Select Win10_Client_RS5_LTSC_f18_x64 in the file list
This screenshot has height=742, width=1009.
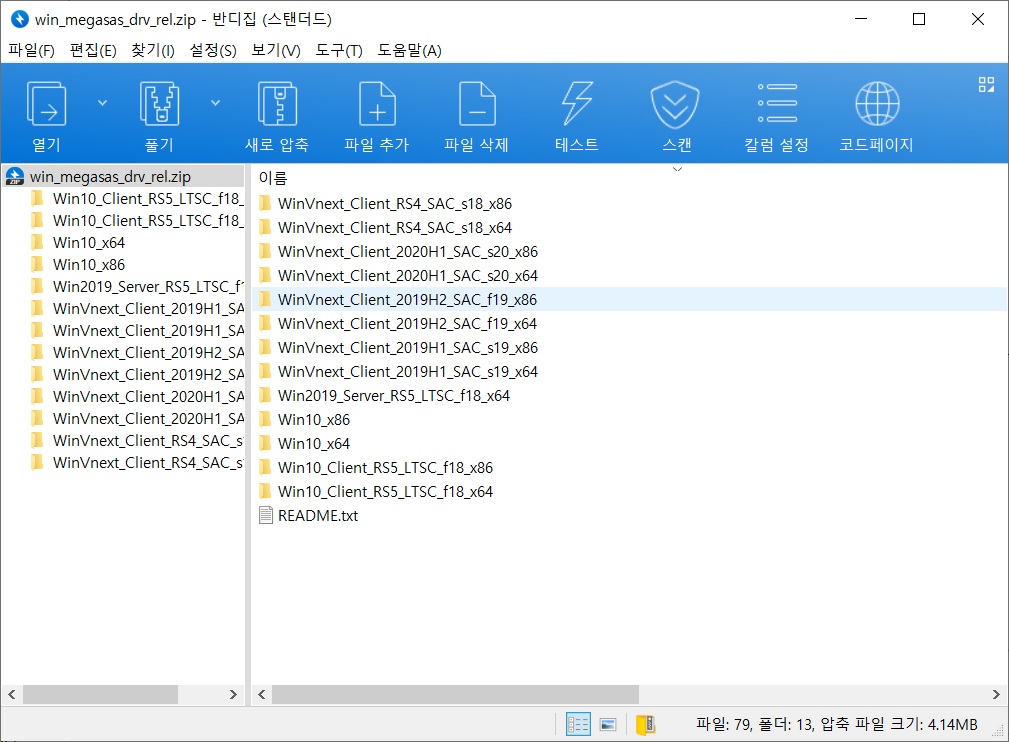click(x=385, y=492)
